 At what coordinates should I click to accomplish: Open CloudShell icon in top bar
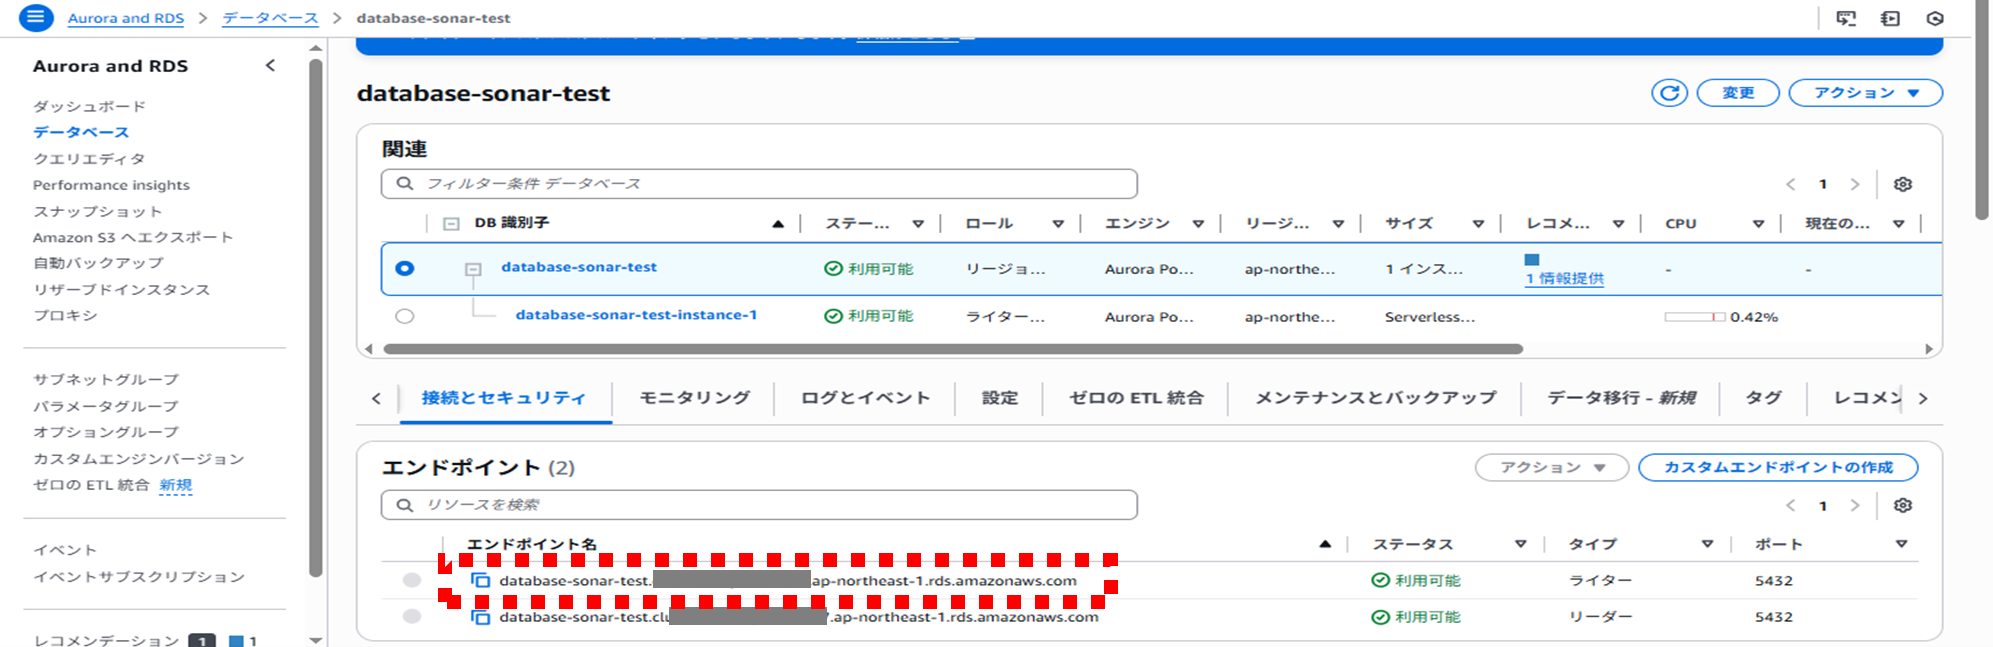point(1846,18)
